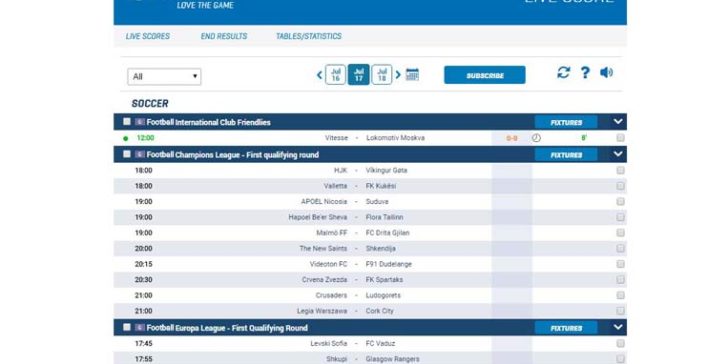Mute sound with the speaker icon
Viewport: 728px width, 364px height.
(x=606, y=72)
